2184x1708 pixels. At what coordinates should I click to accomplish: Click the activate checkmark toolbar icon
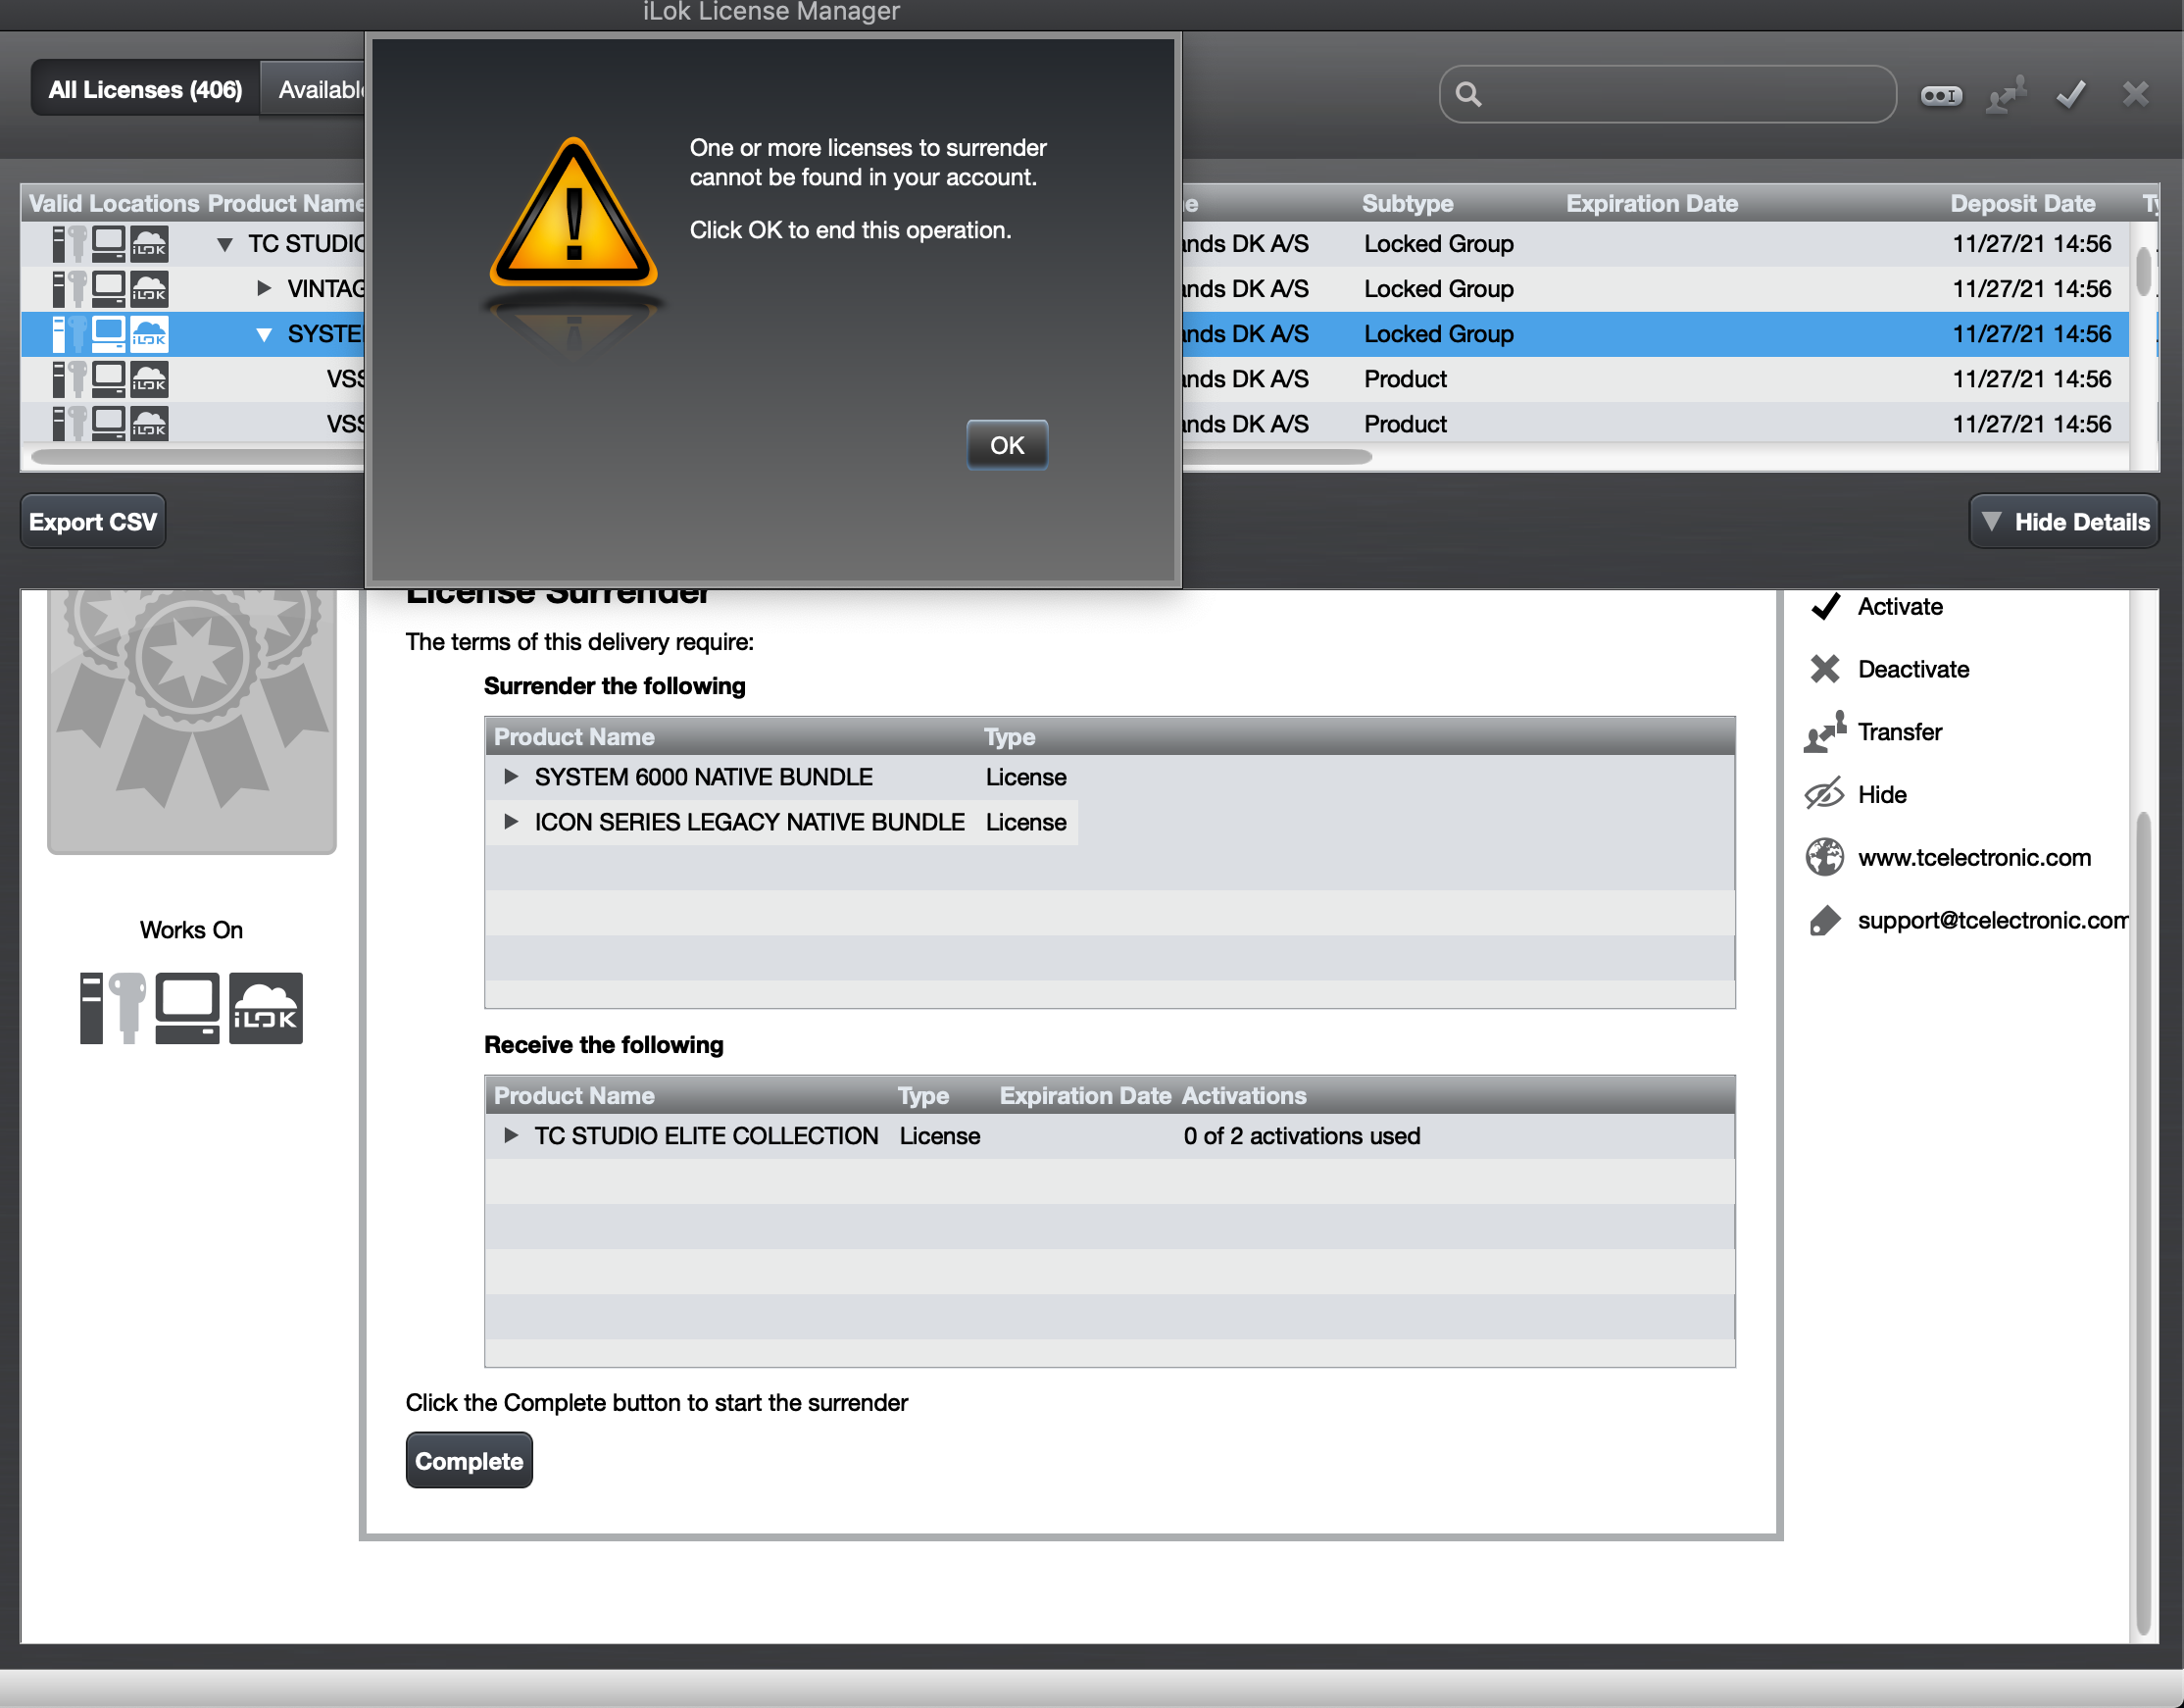pos(2071,95)
